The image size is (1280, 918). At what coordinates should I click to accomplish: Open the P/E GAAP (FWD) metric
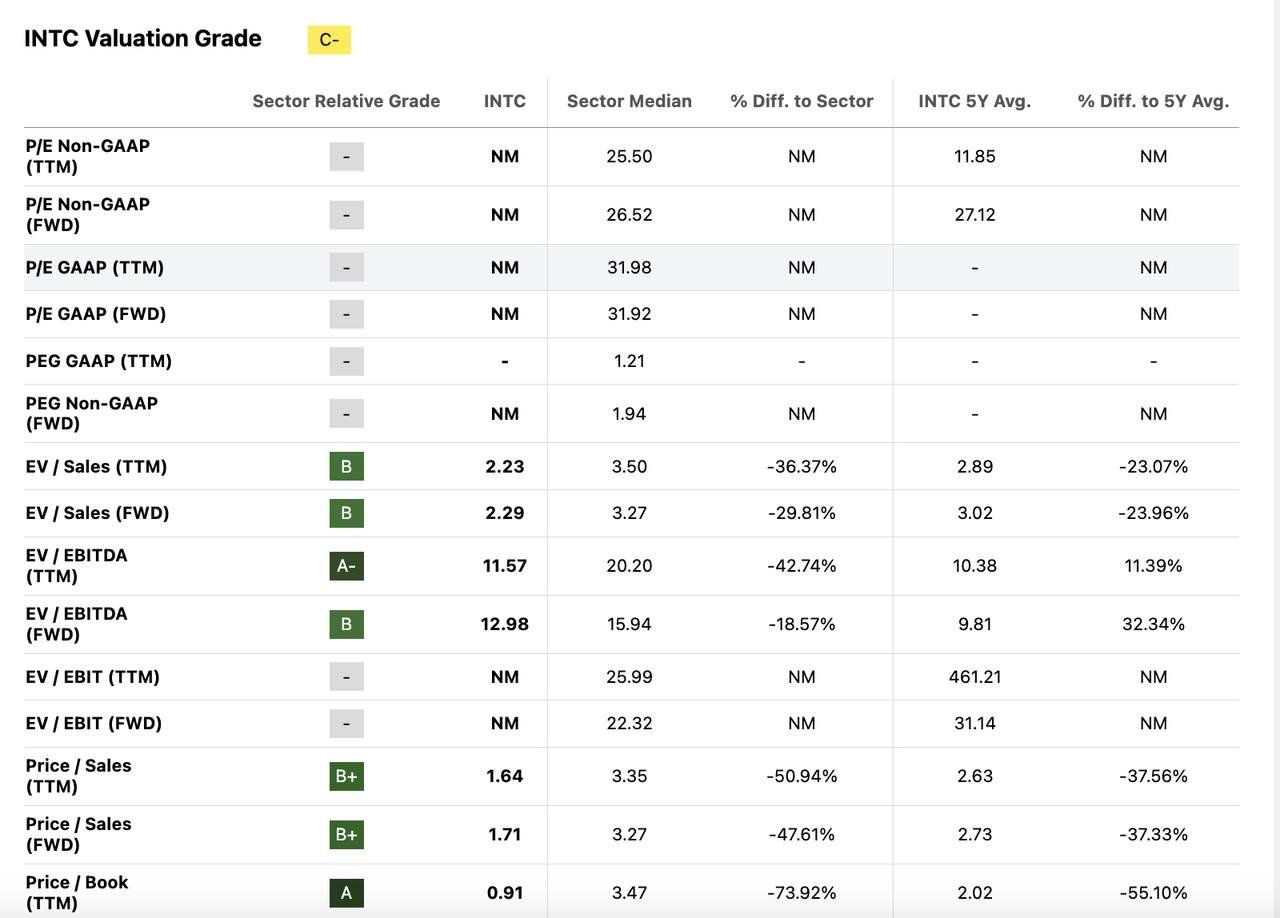coord(96,314)
